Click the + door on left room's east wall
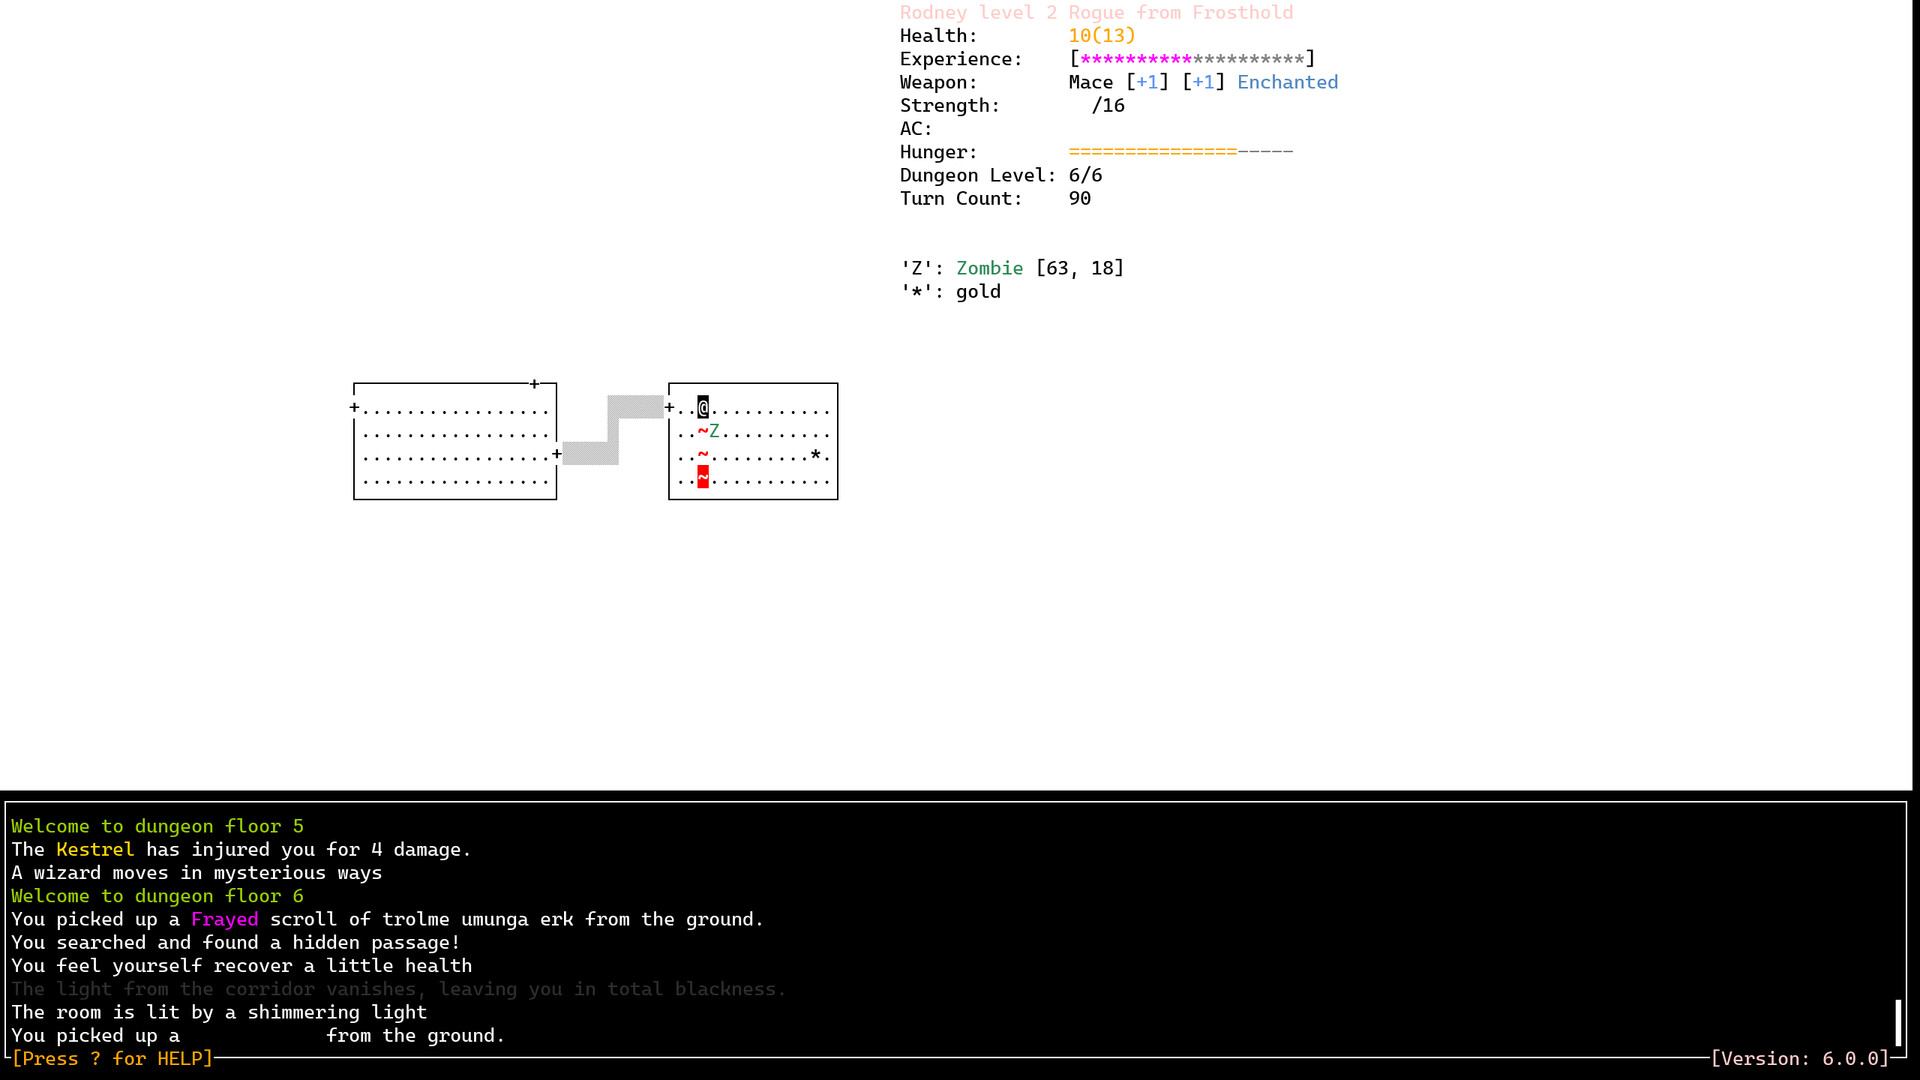 coord(557,454)
